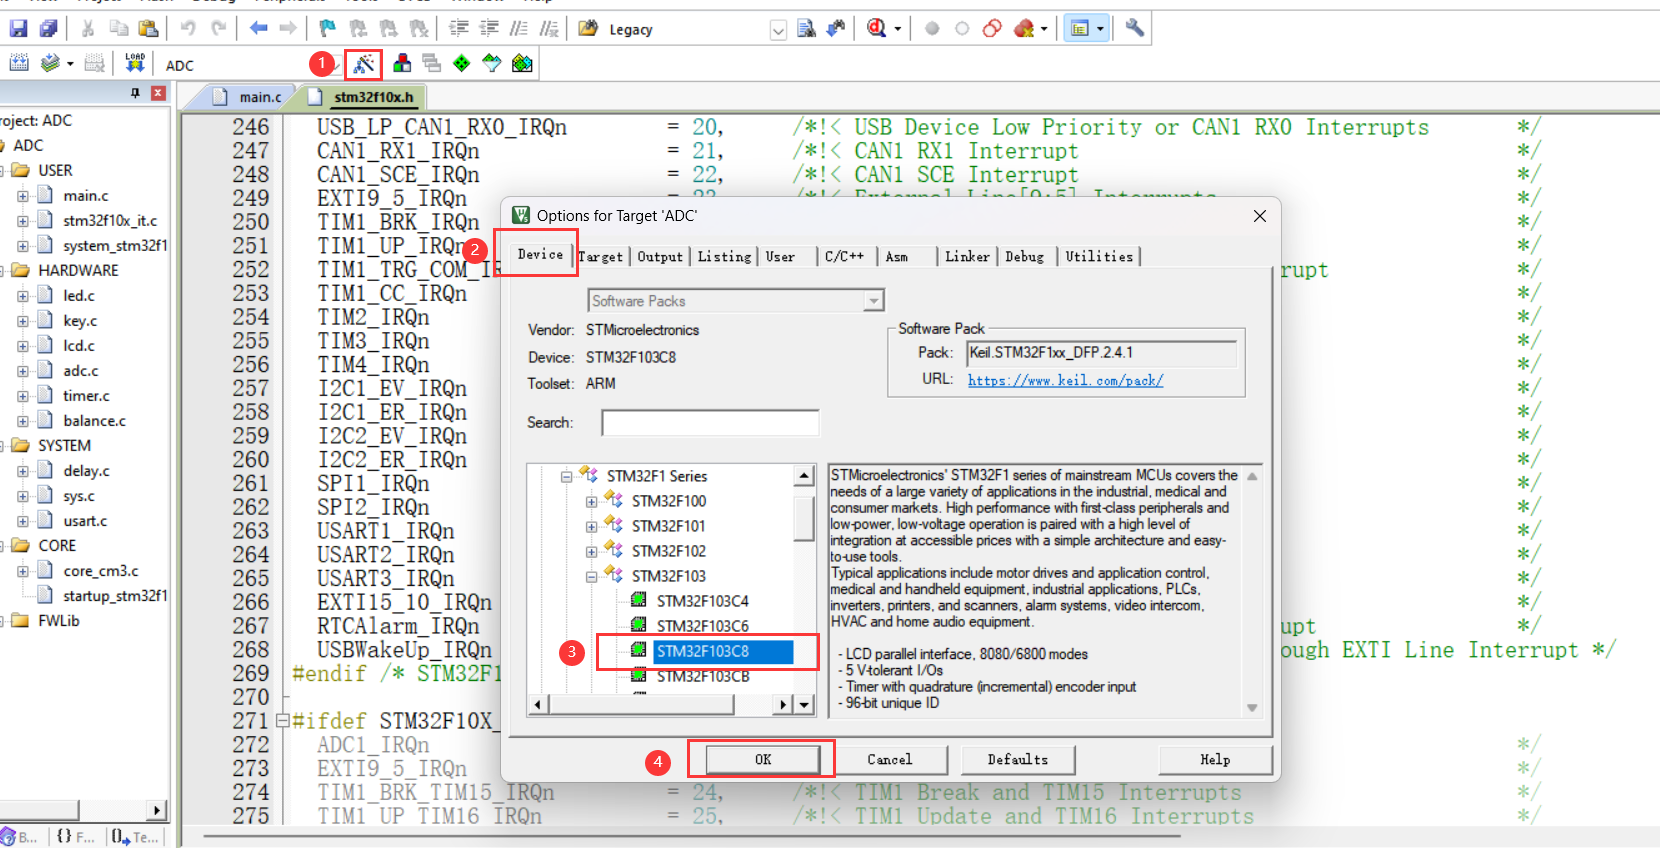Select STM32F103C4 in device list
Screen dimensions: 1660x848
tap(702, 601)
